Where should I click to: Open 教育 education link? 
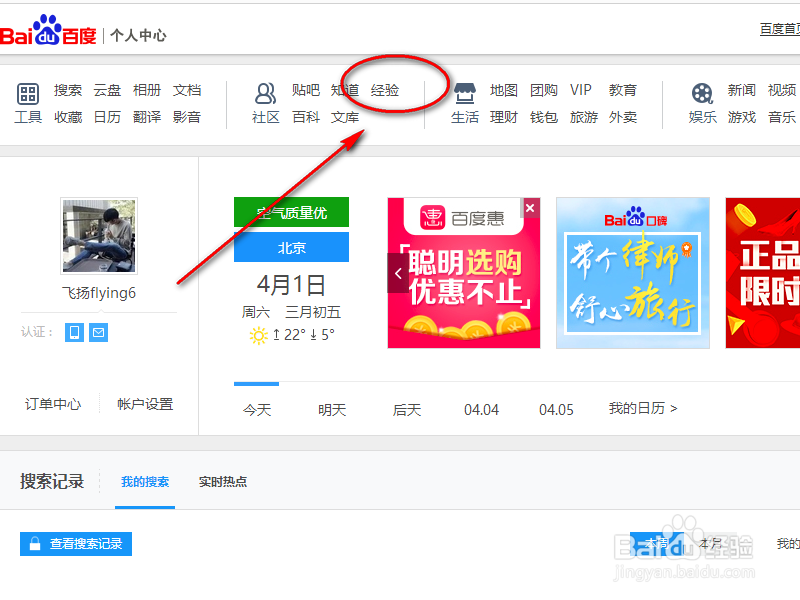(x=623, y=90)
